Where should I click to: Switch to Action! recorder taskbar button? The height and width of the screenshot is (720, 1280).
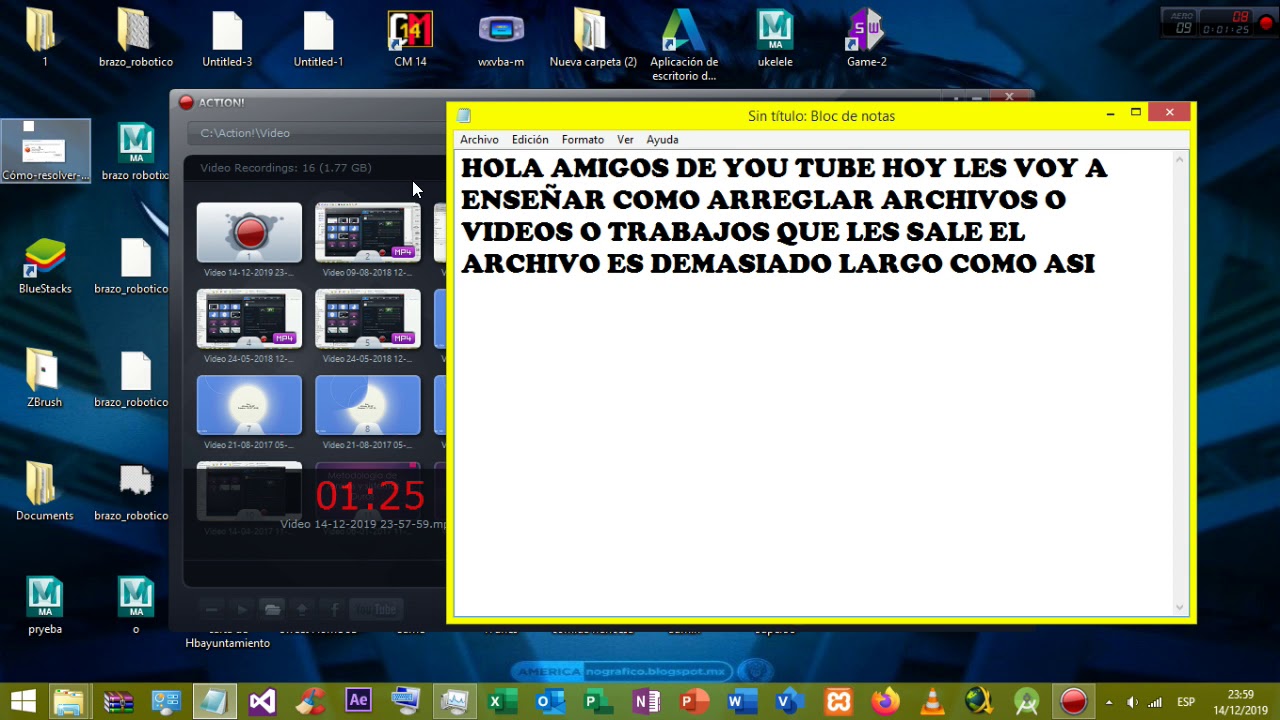click(x=1073, y=701)
